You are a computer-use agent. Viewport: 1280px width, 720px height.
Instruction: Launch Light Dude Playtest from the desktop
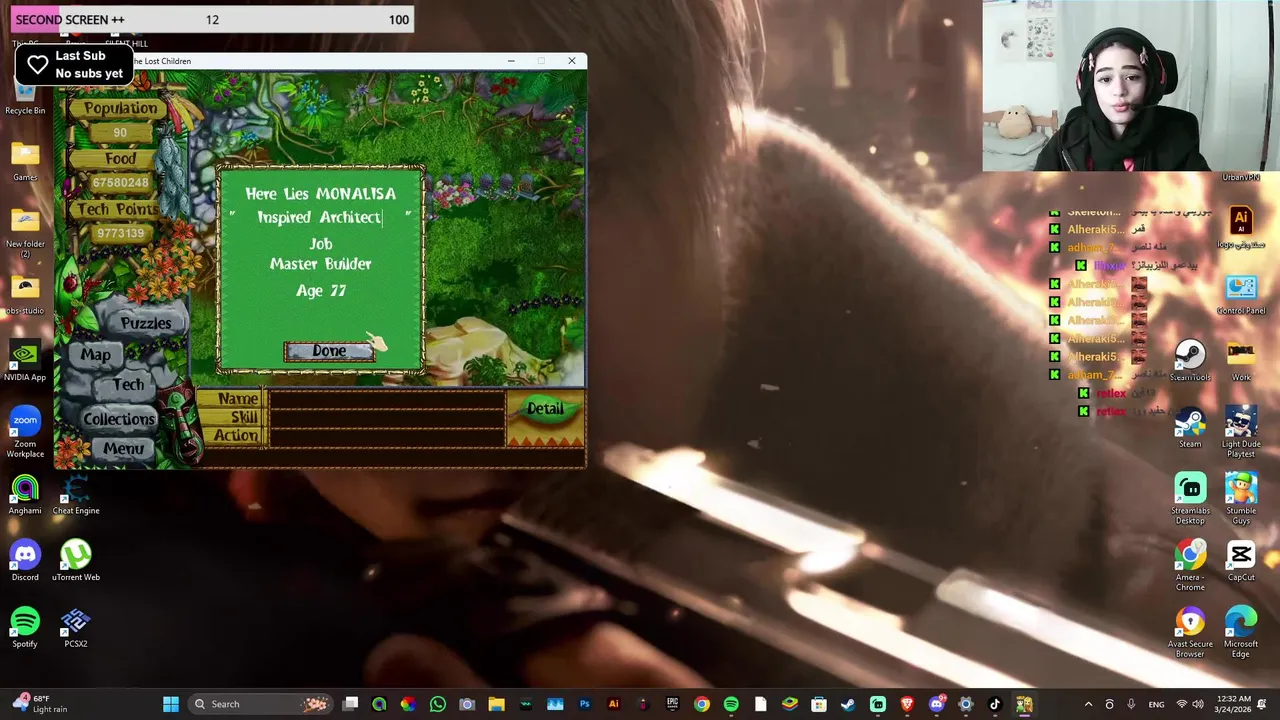[x=1241, y=433]
